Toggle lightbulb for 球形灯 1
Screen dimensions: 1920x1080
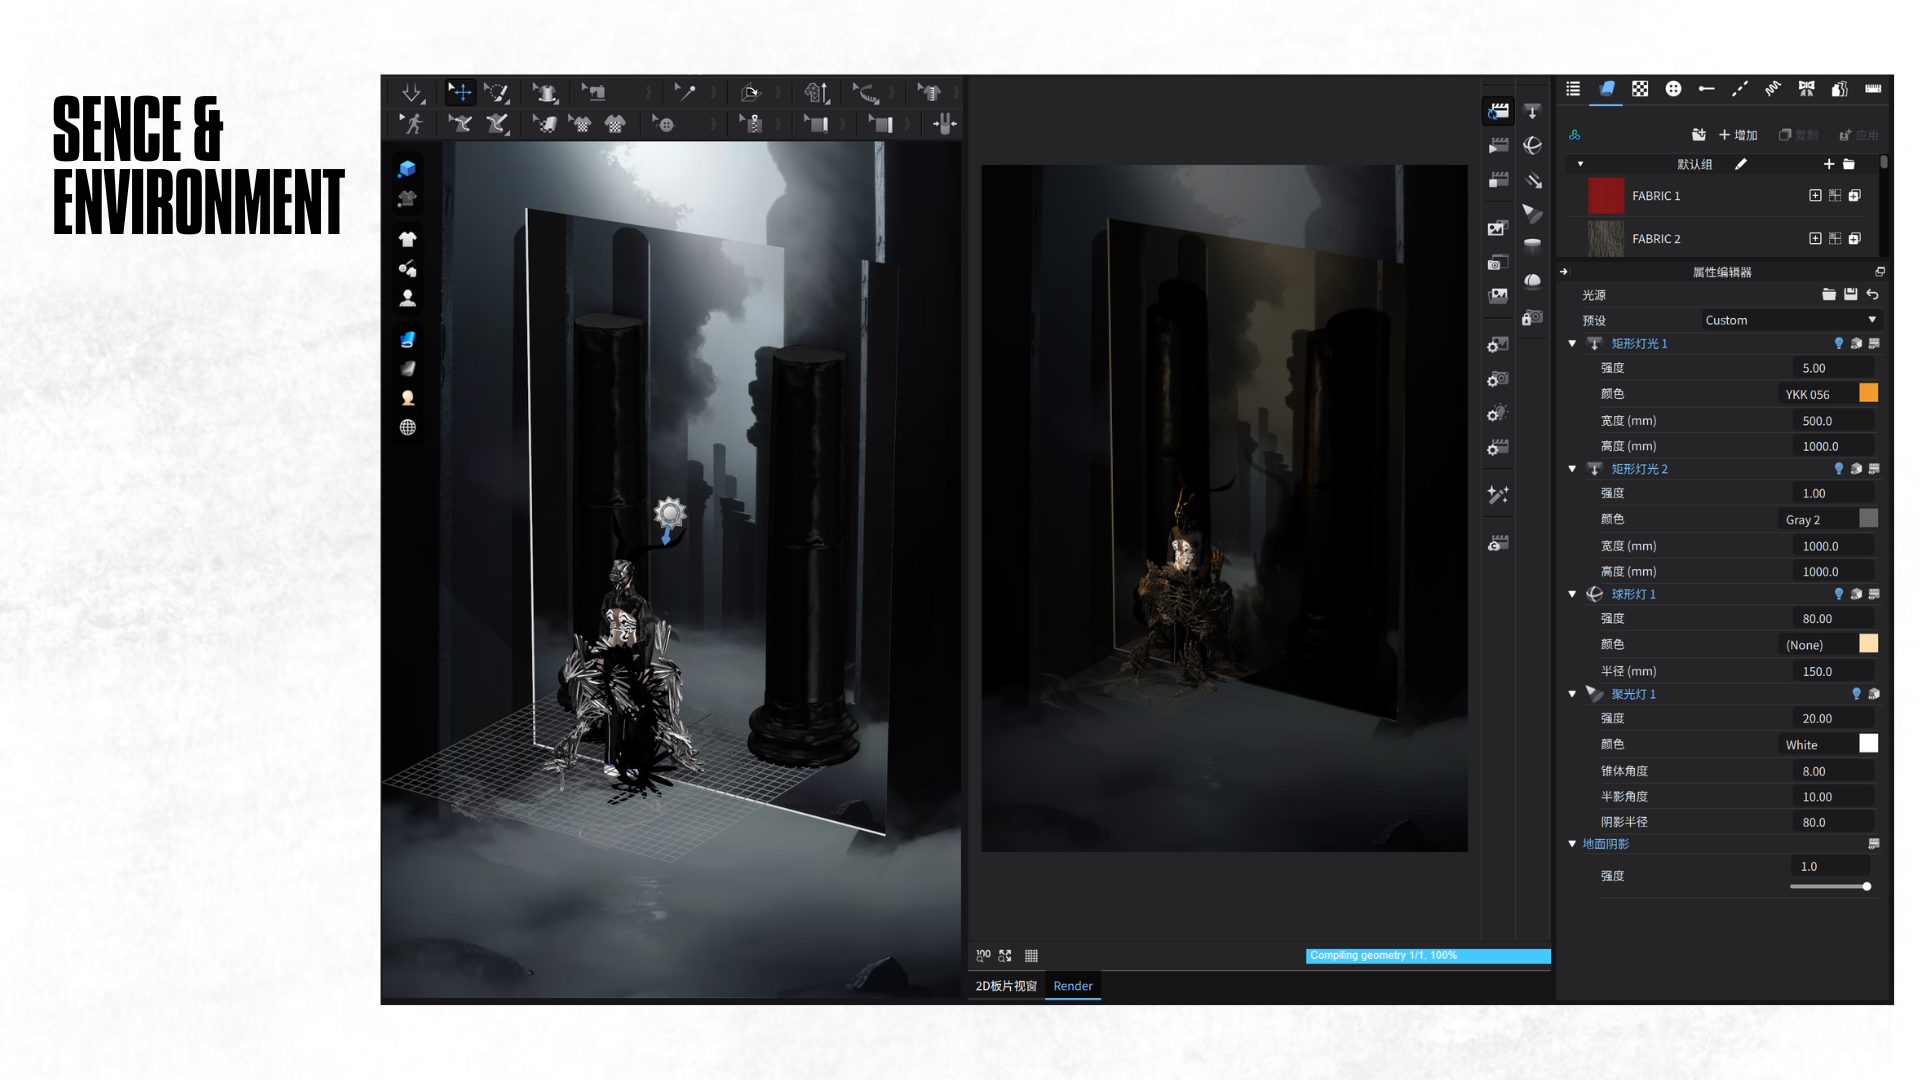1838,594
